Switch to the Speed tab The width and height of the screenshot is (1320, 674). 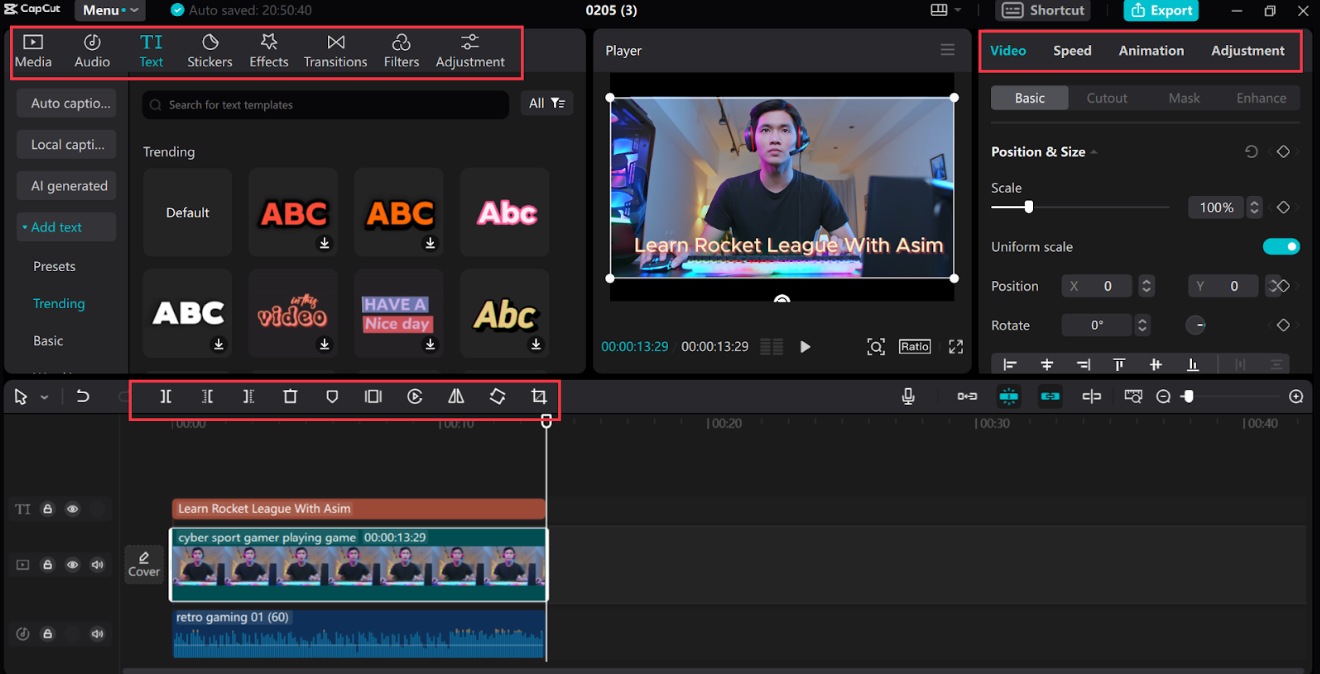[x=1072, y=50]
